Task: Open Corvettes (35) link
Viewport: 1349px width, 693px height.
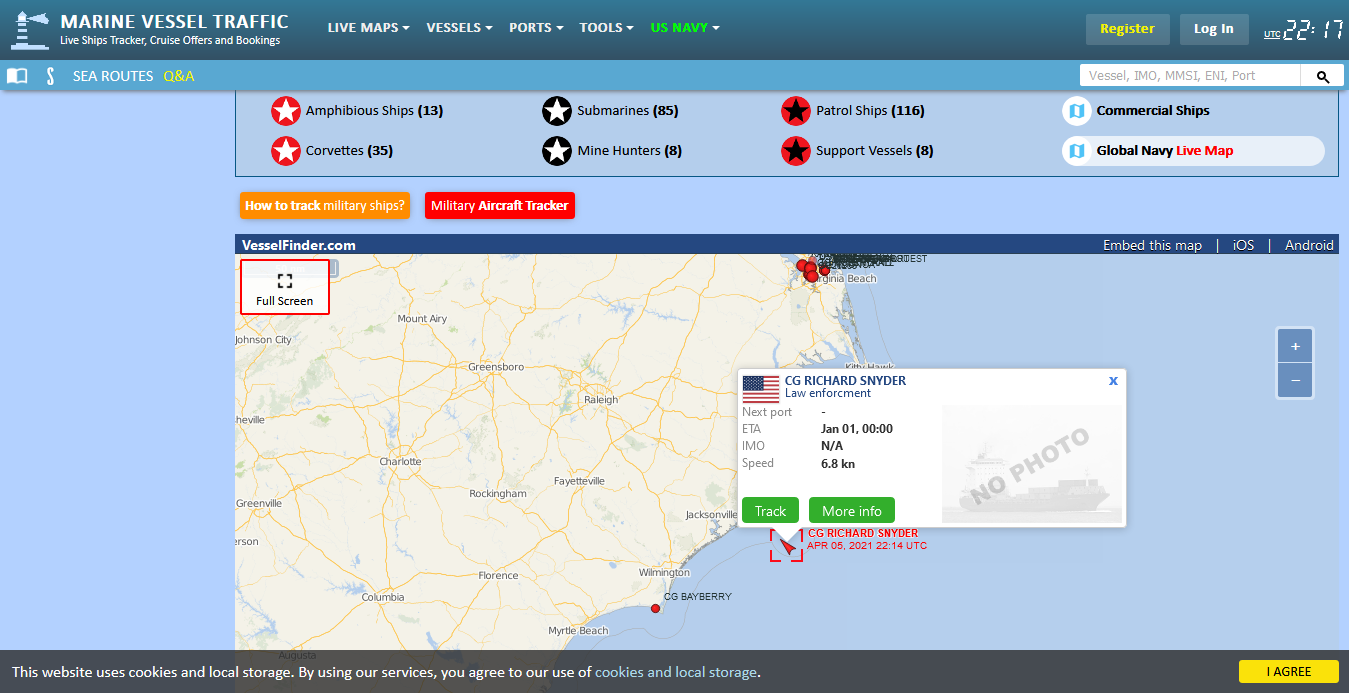Action: tap(349, 151)
